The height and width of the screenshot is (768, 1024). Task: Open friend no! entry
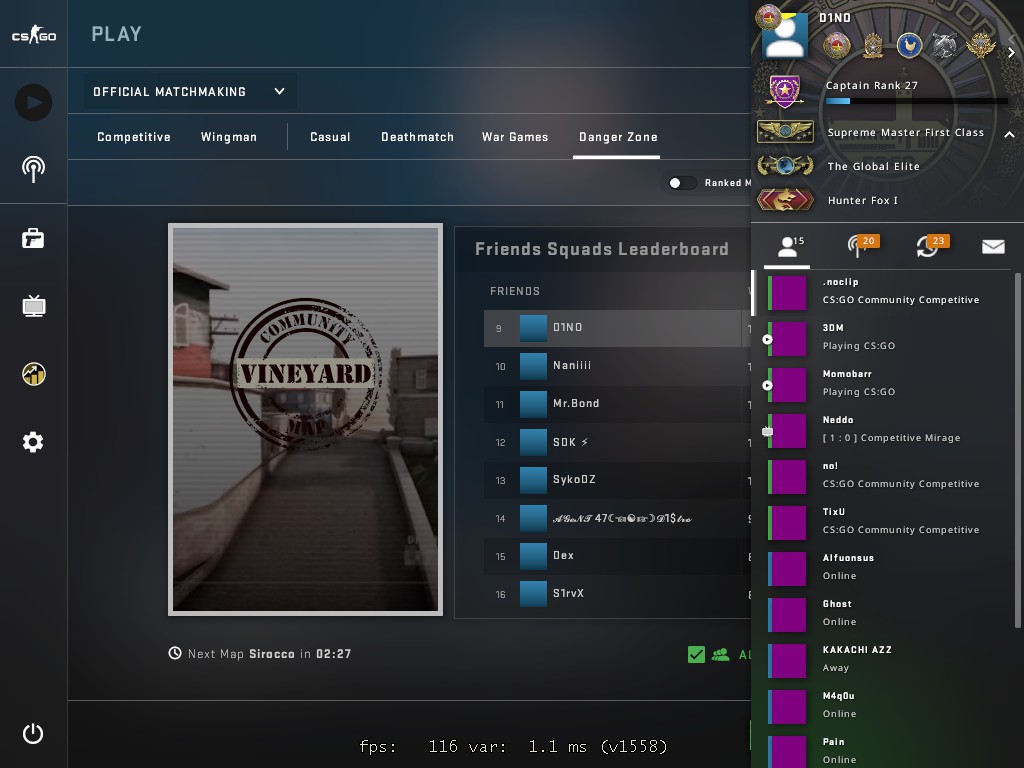pos(883,475)
